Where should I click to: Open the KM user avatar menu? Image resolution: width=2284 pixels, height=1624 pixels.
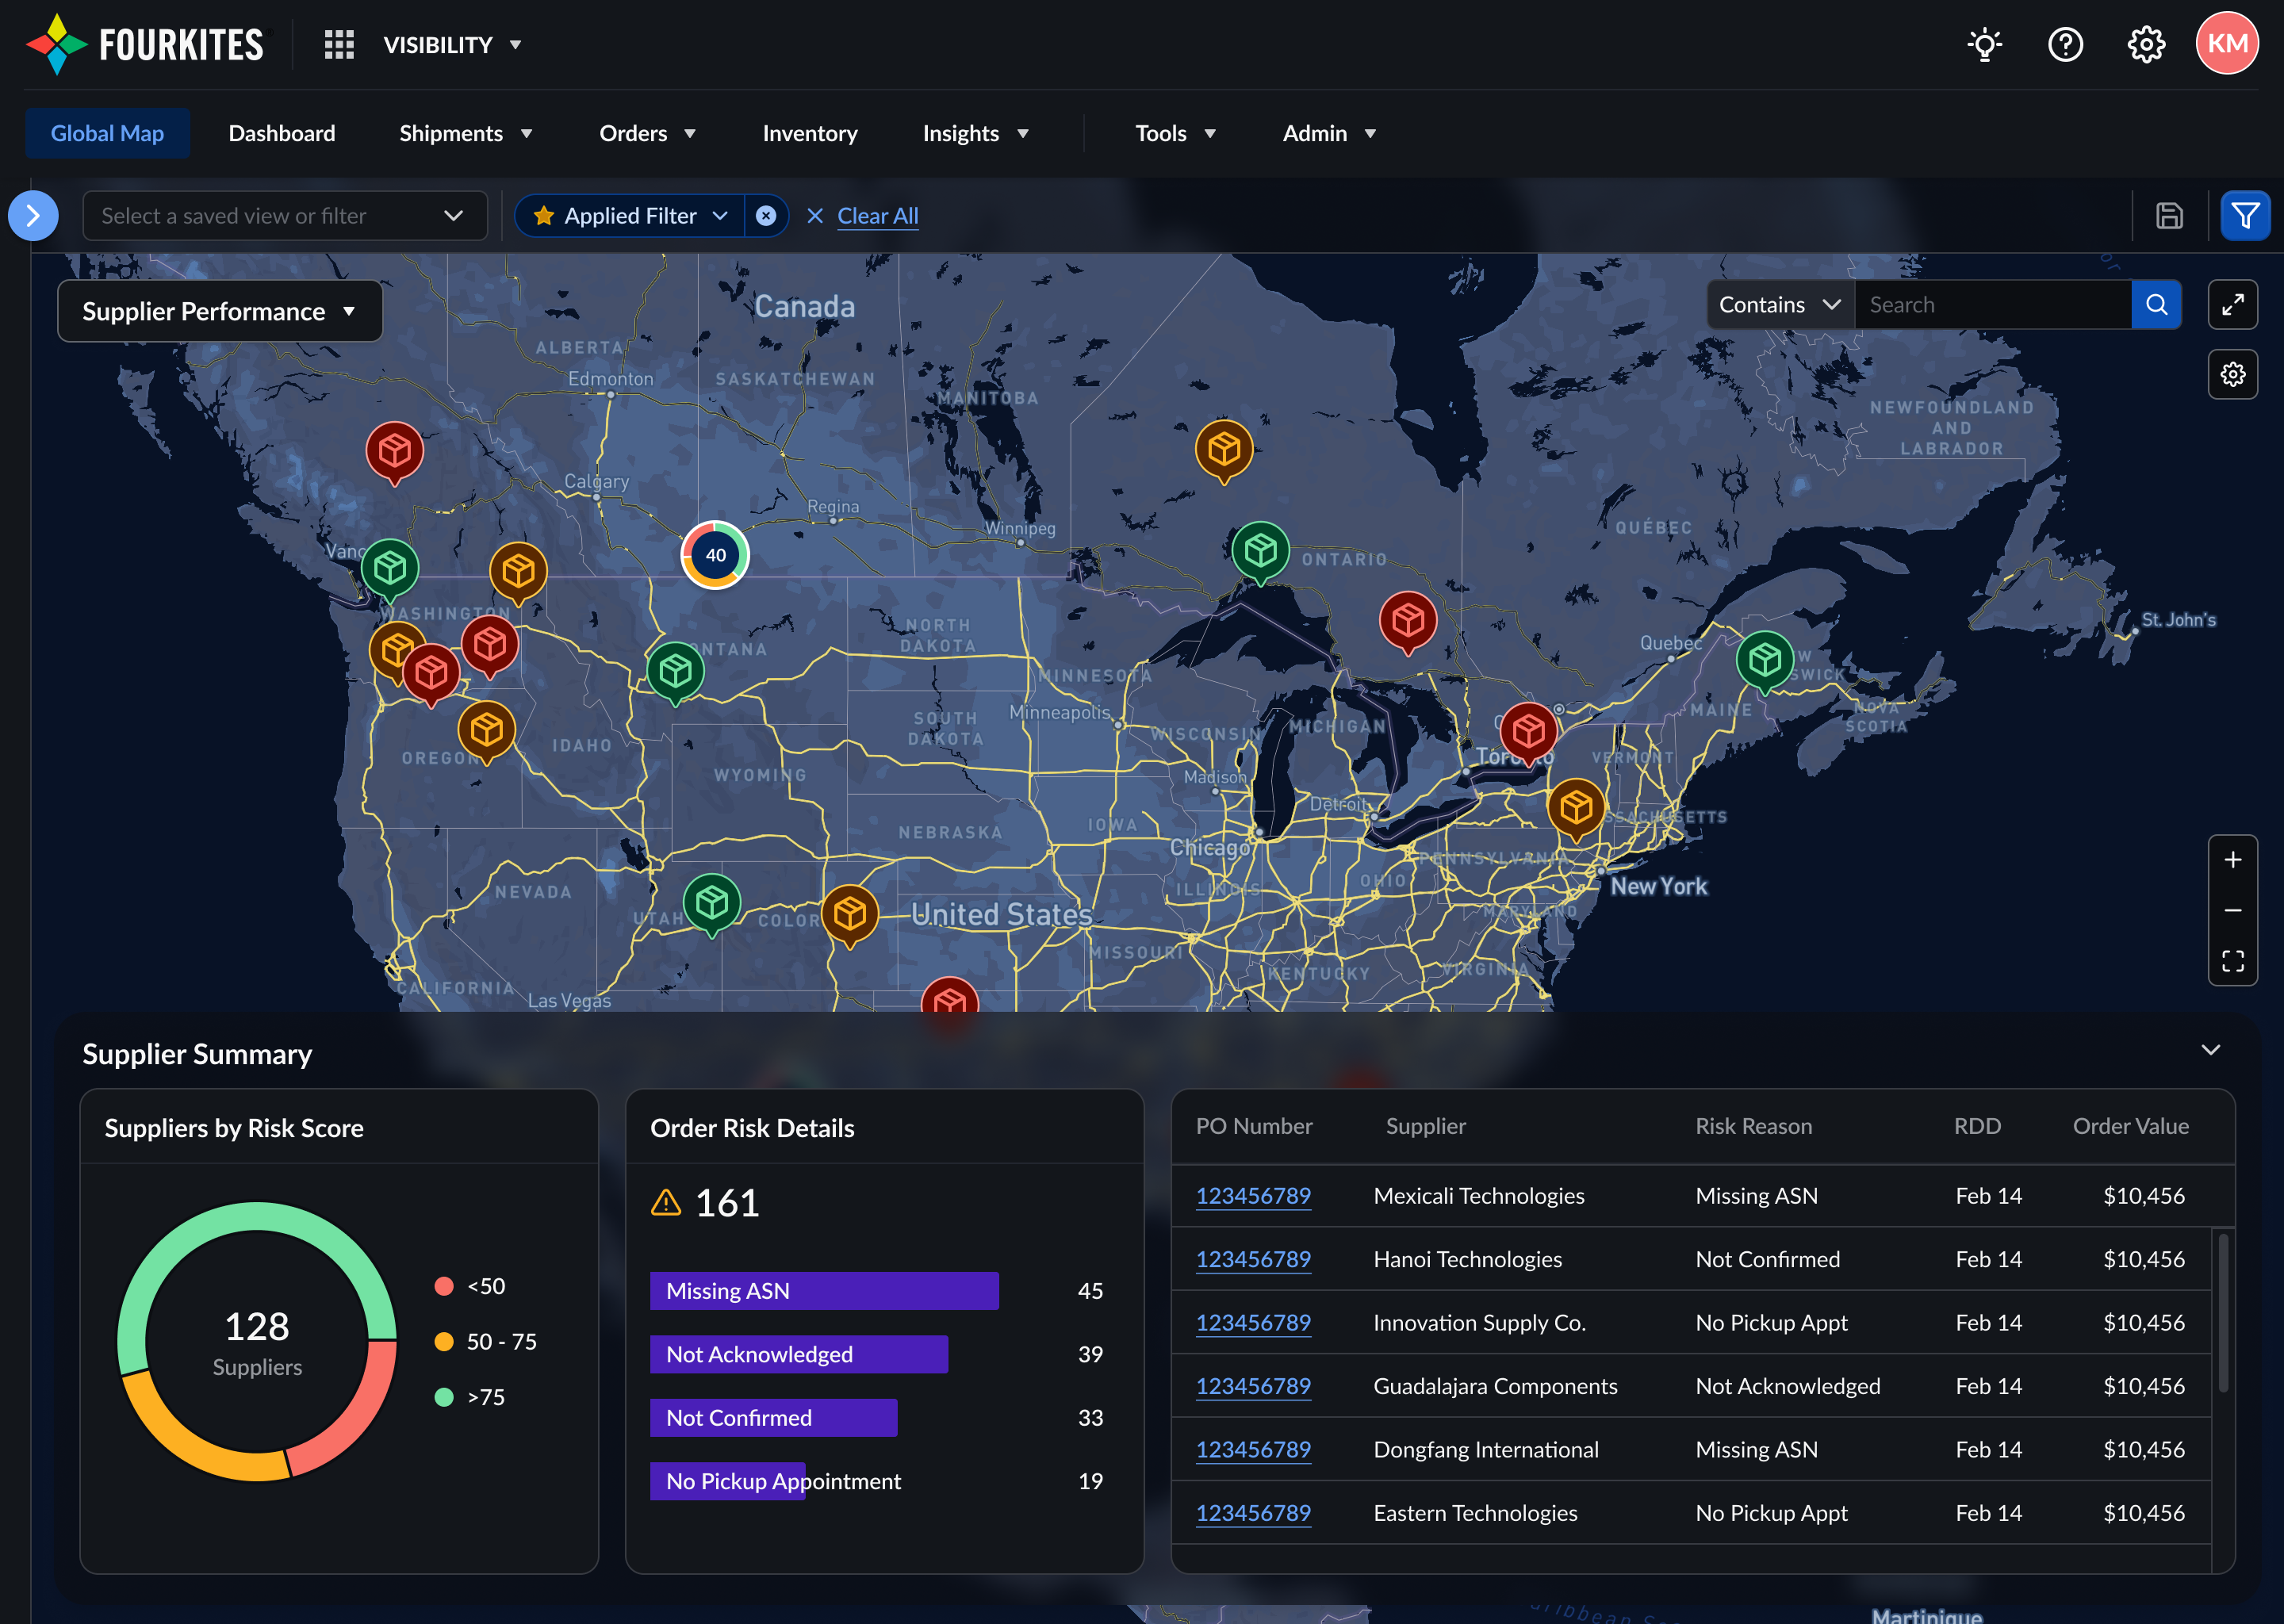click(x=2226, y=43)
